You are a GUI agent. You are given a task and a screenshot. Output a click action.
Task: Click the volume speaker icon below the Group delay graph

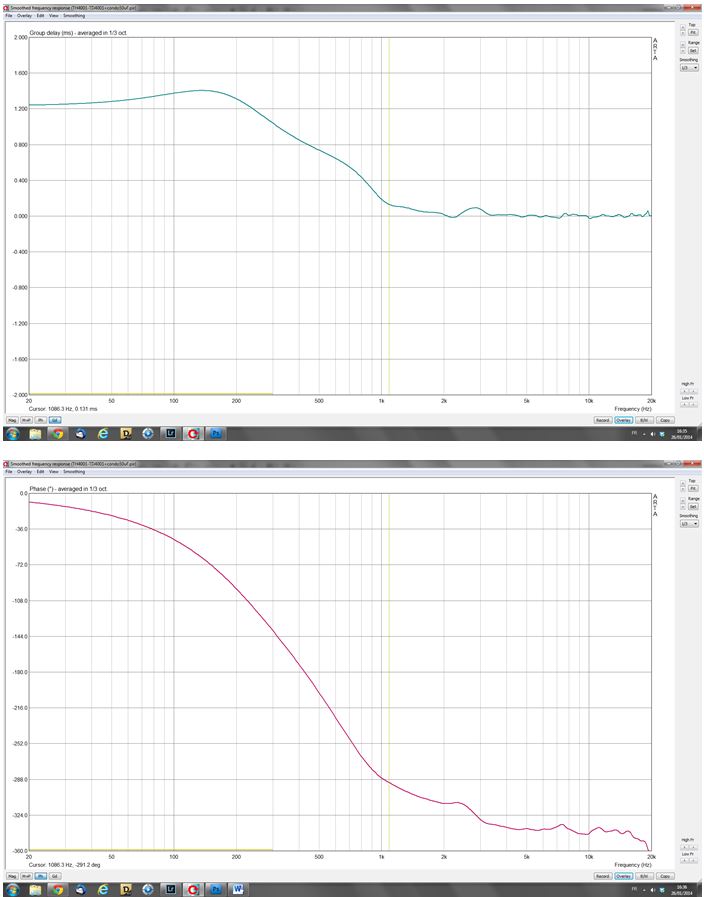point(653,434)
